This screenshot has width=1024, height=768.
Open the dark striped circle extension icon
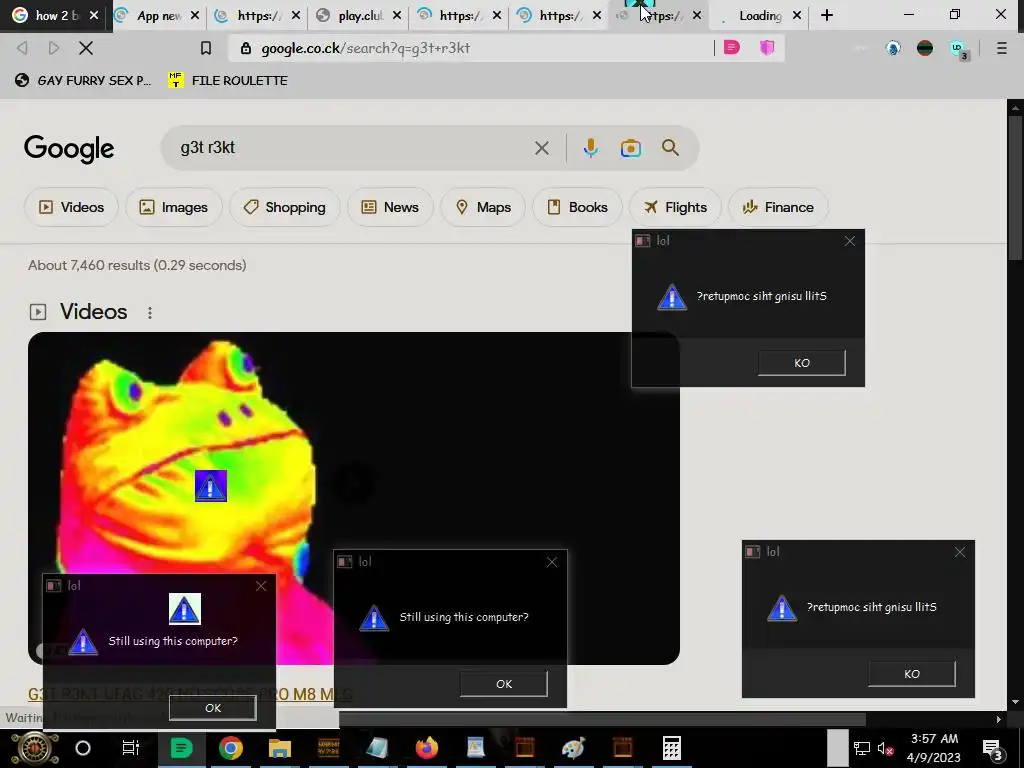point(925,48)
